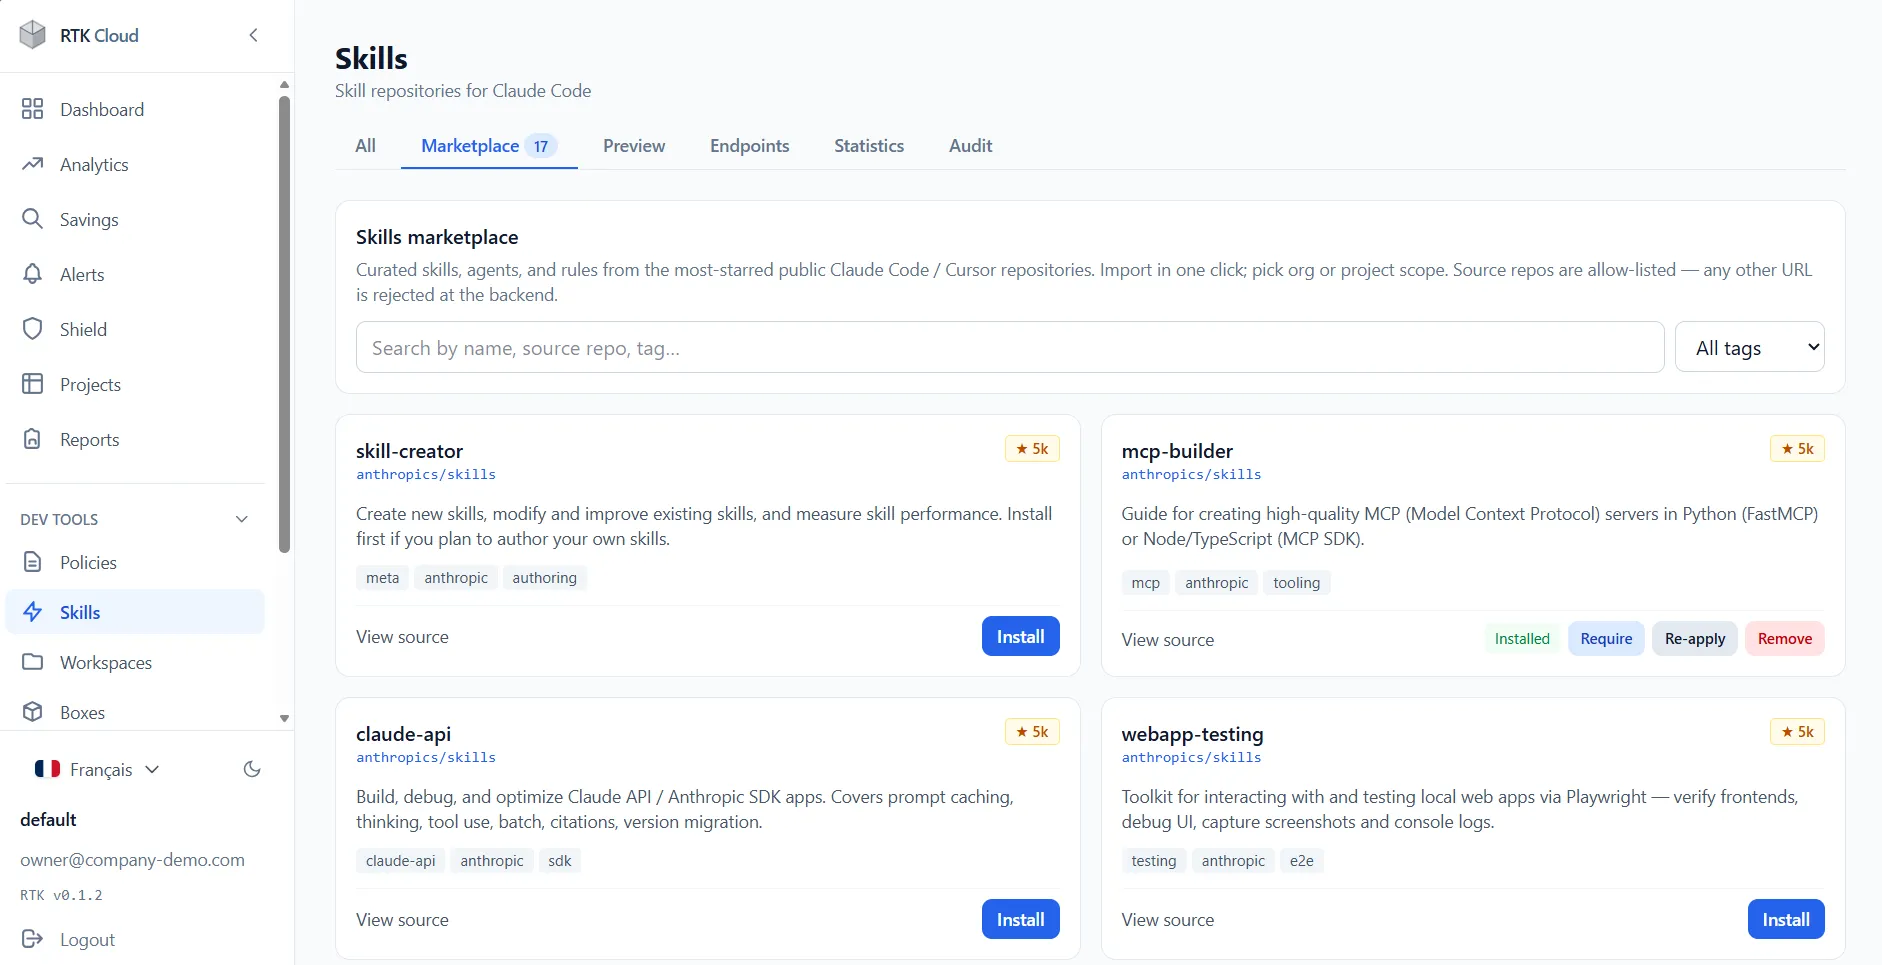Click the 5k star badge on webapp-testing
This screenshot has width=1882, height=965.
[1797, 732]
